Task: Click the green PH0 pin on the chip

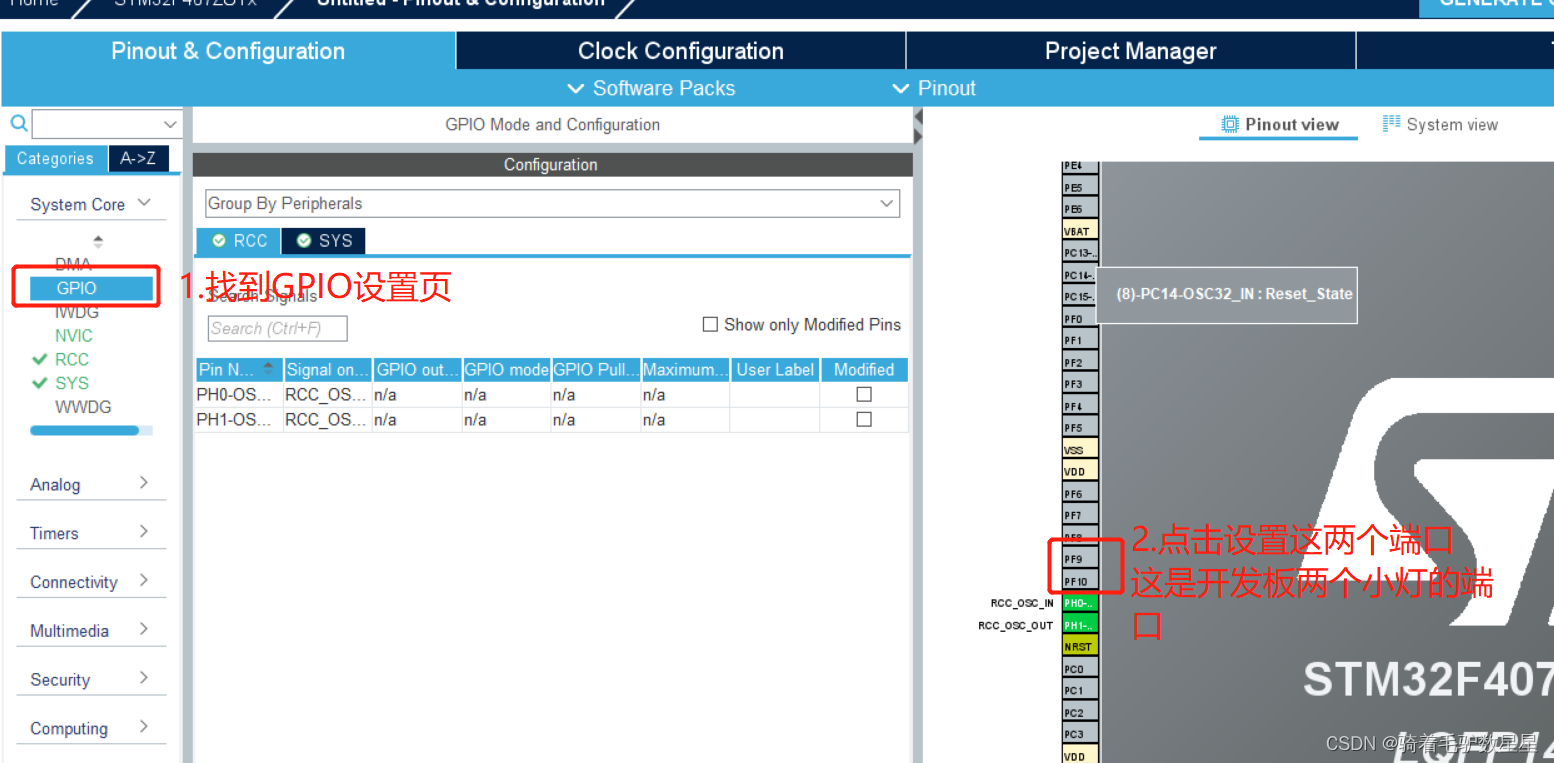Action: [x=1080, y=603]
